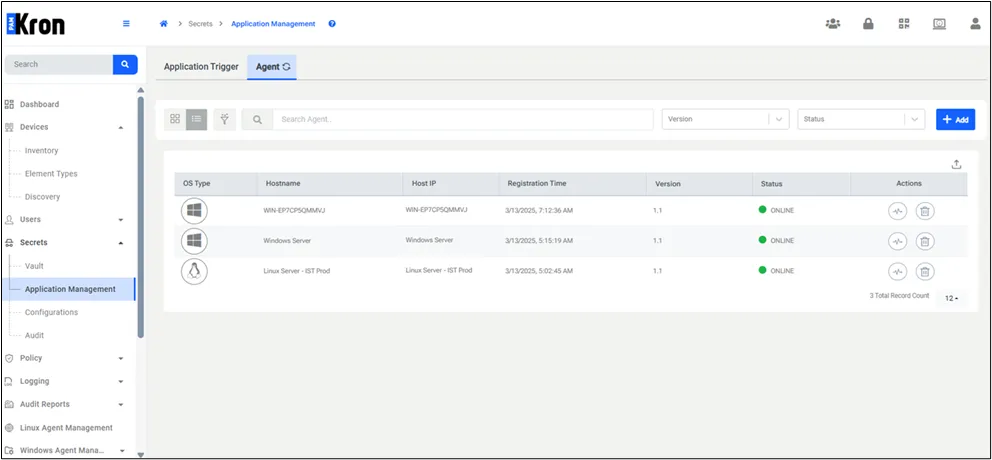Click the sidebar Search field
The width and height of the screenshot is (992, 460).
(x=59, y=65)
